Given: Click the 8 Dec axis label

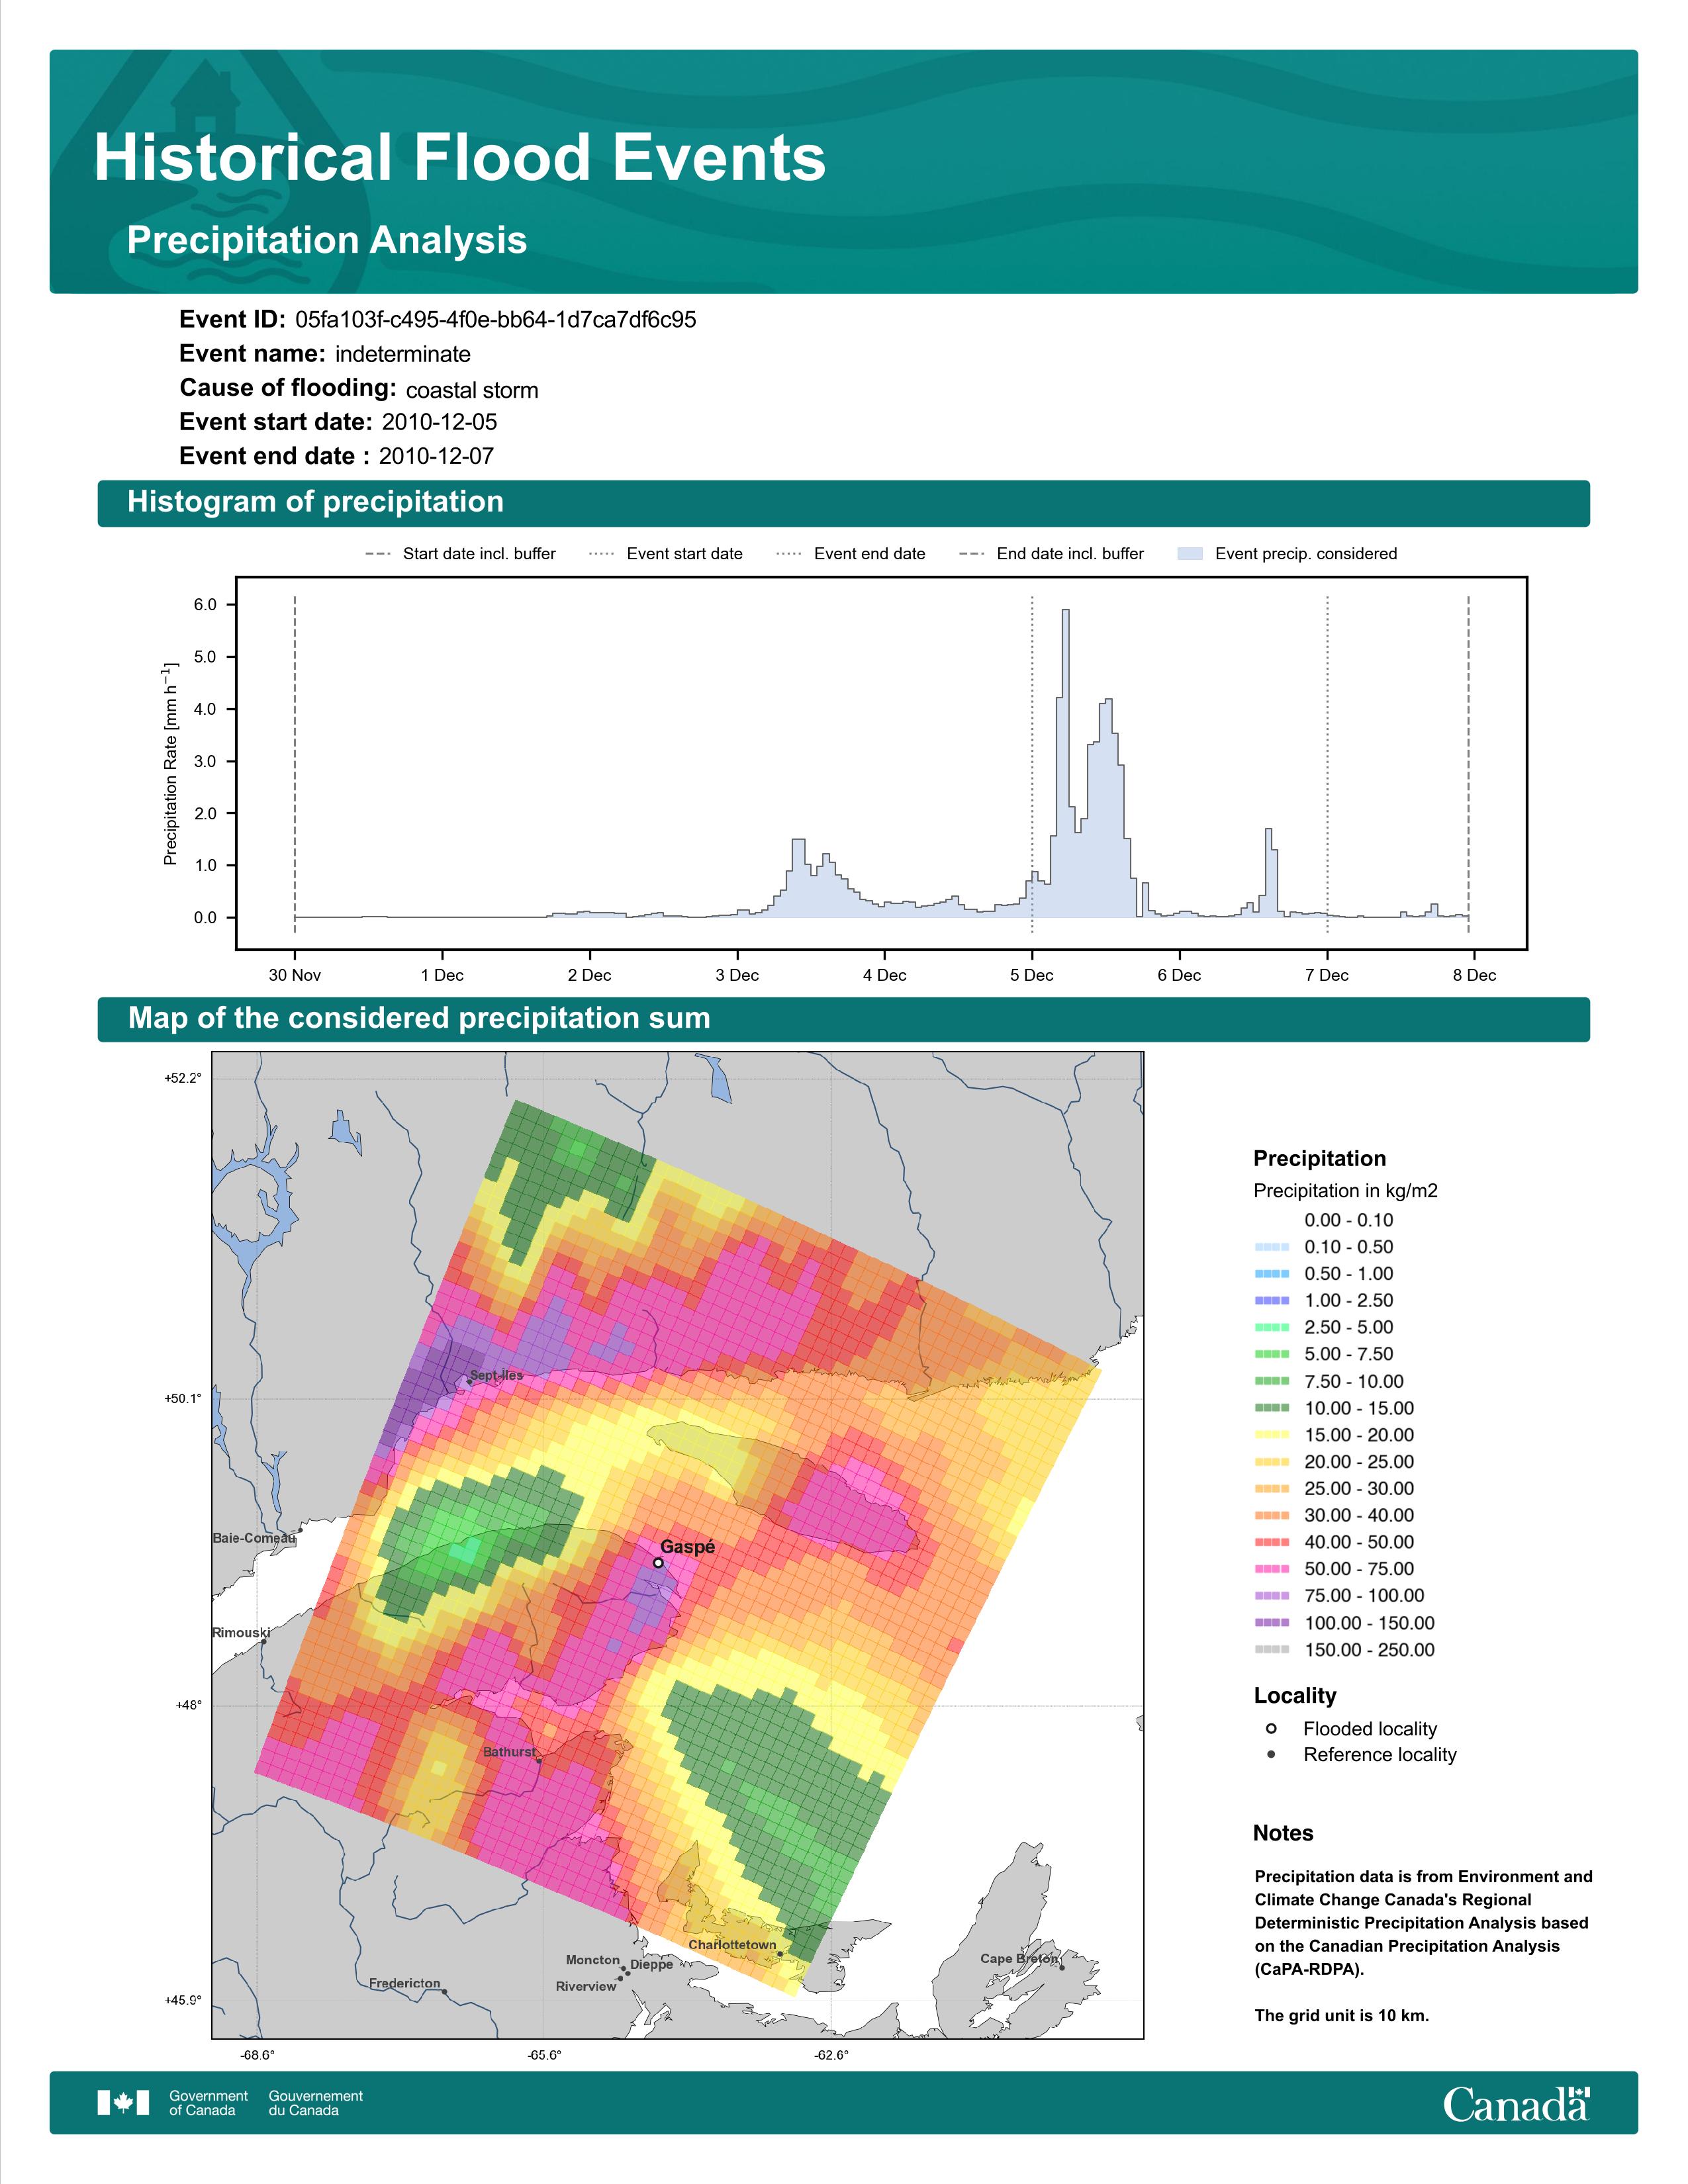Looking at the screenshot, I should tap(1475, 975).
